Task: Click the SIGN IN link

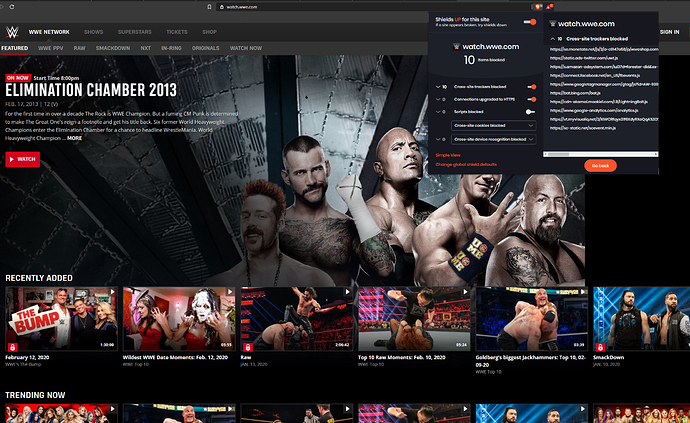Action: pyautogui.click(x=669, y=32)
